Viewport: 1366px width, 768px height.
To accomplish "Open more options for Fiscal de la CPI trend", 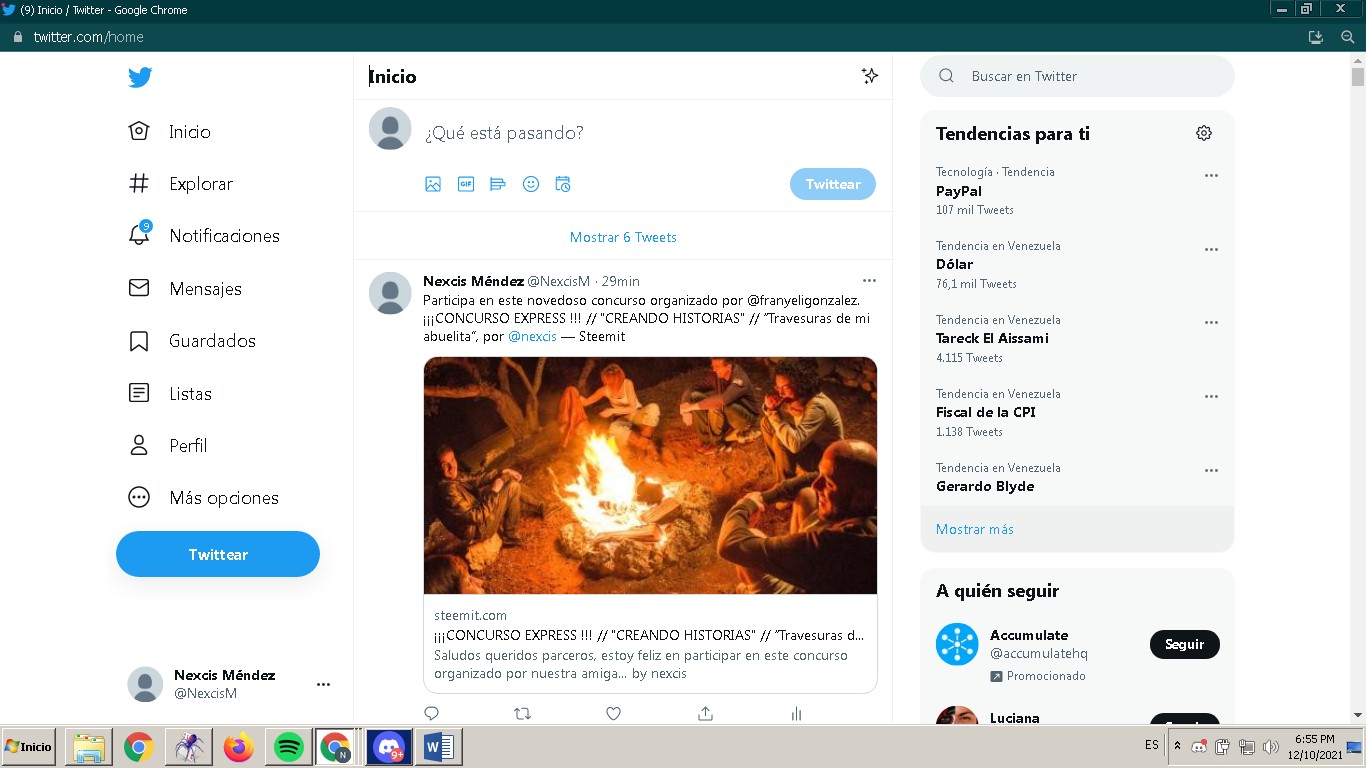I will pyautogui.click(x=1211, y=398).
